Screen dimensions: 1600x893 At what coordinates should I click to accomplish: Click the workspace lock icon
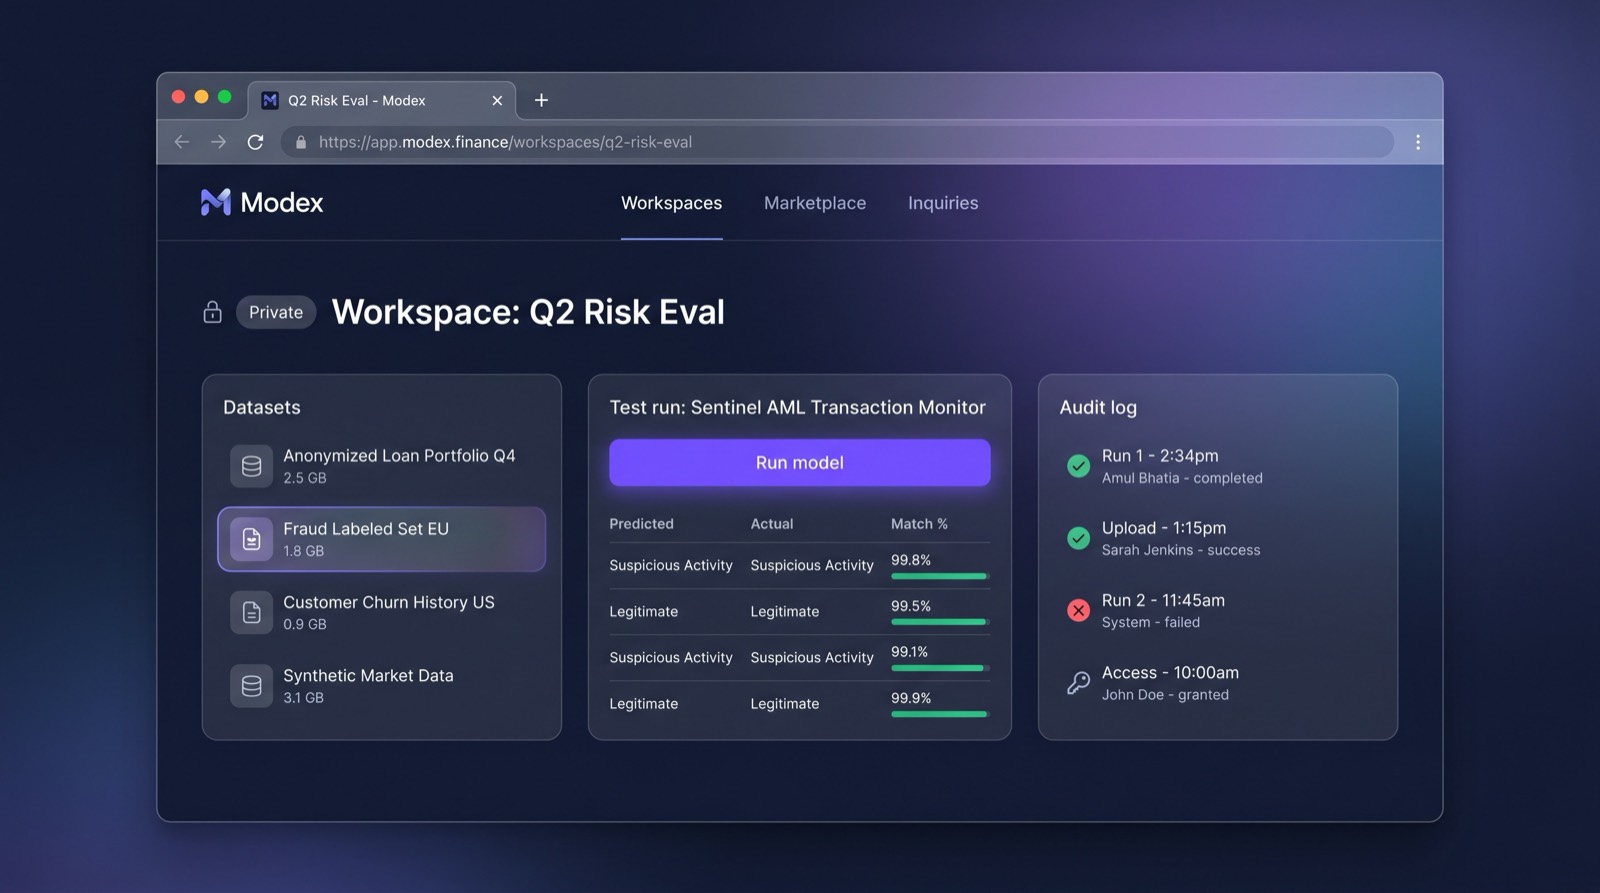212,312
